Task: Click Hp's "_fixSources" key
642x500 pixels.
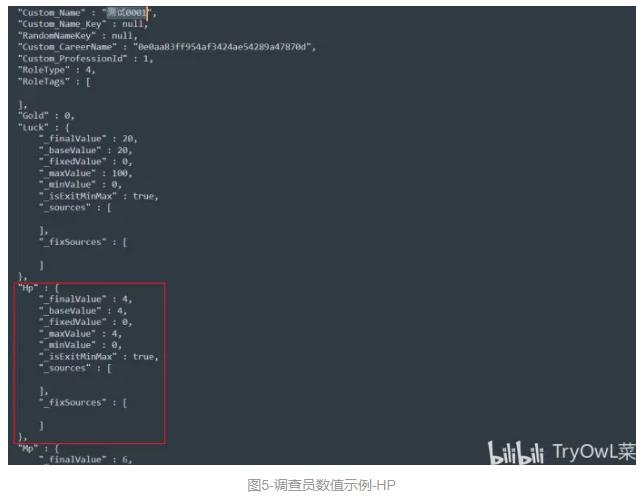Action: [x=72, y=403]
